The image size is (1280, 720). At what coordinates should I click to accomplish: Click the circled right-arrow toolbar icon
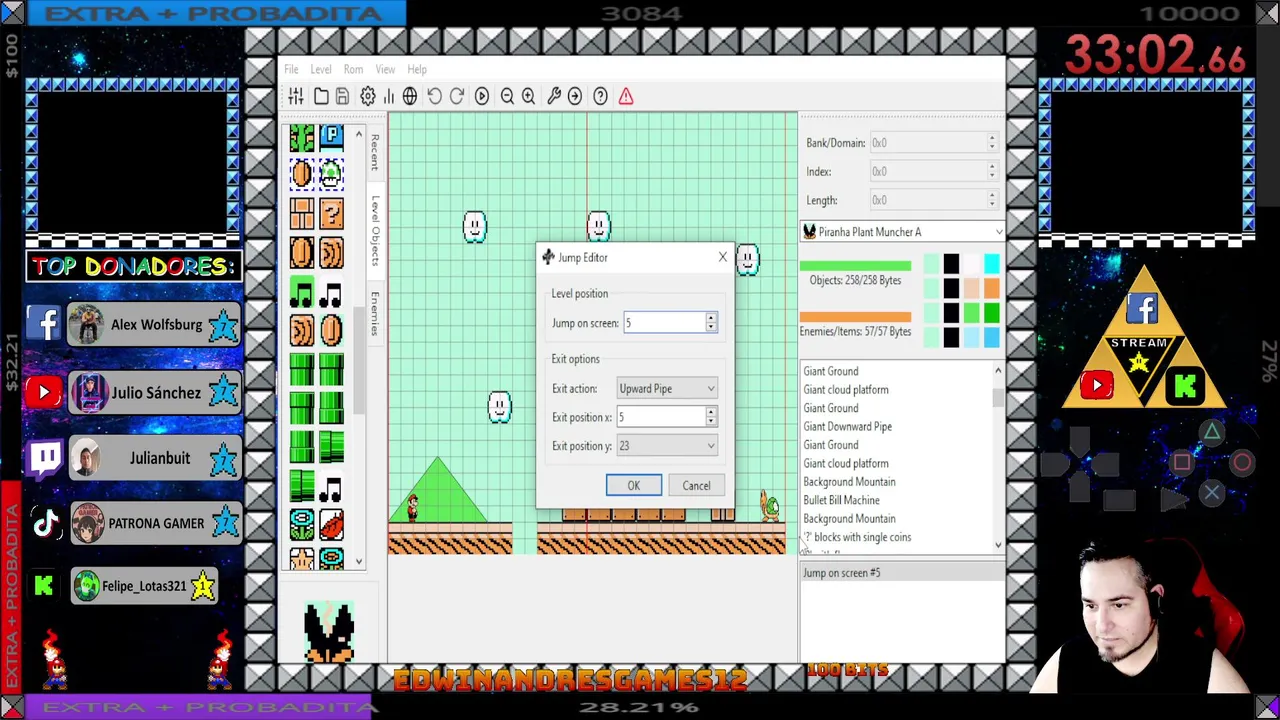coord(575,96)
